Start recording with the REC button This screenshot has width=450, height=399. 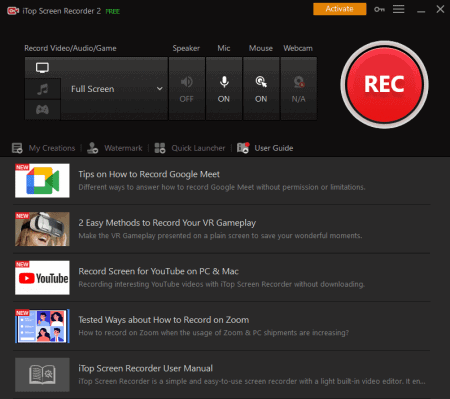click(x=384, y=84)
